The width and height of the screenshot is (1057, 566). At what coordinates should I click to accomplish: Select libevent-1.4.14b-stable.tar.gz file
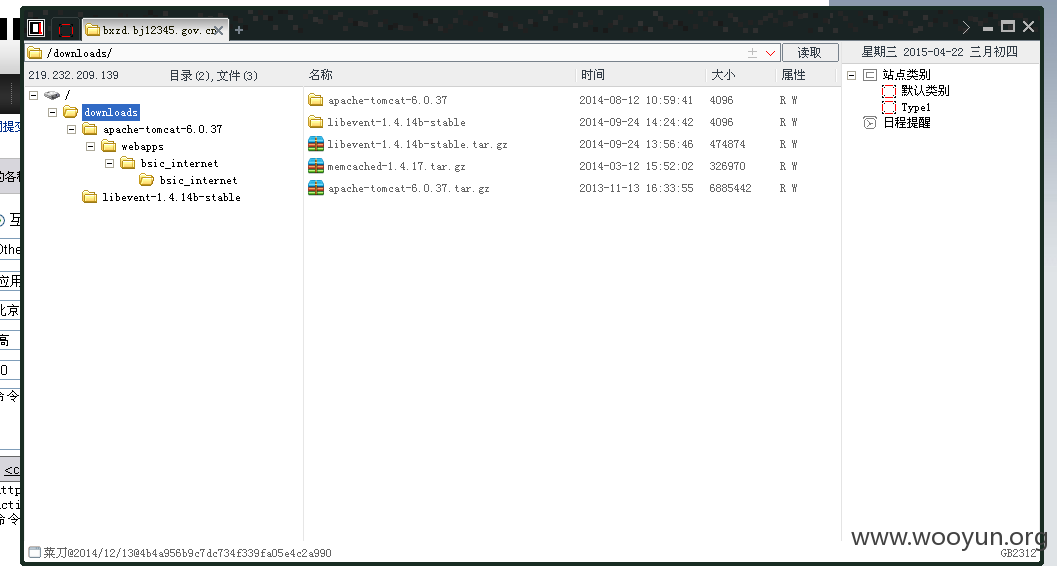tap(417, 144)
